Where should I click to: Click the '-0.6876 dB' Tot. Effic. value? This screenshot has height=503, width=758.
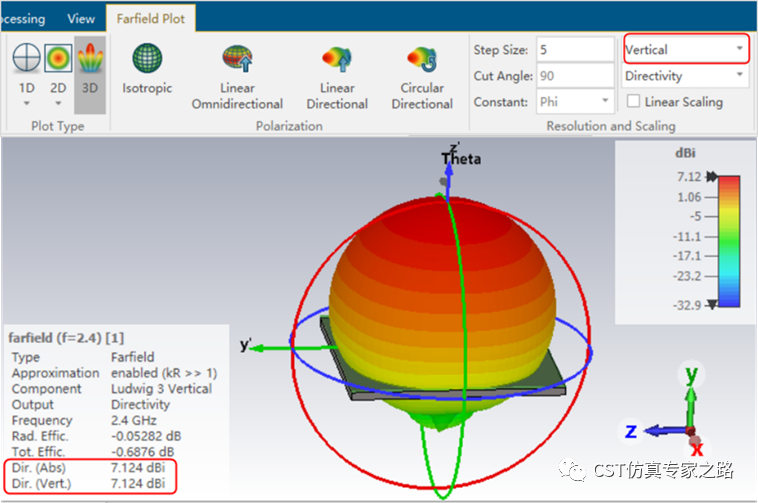[x=143, y=452]
